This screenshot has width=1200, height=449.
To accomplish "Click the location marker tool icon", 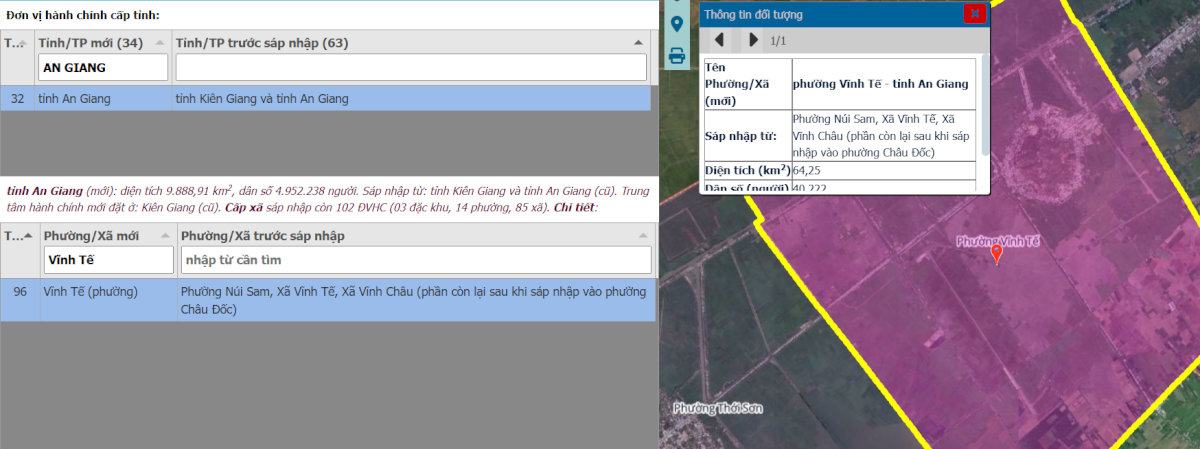I will (x=677, y=24).
